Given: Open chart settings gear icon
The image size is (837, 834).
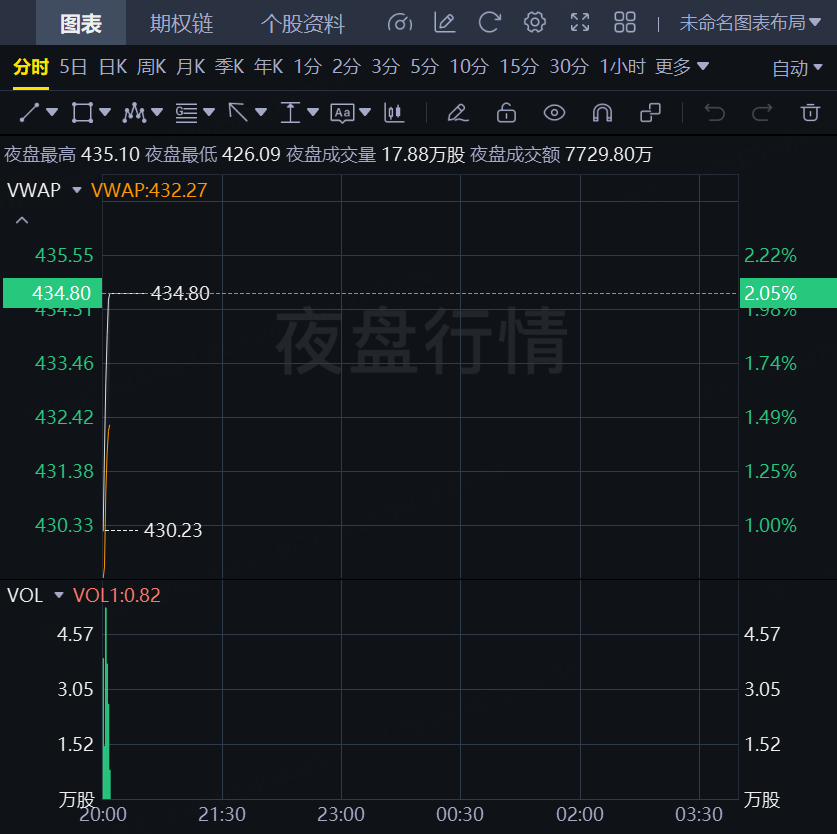Looking at the screenshot, I should (534, 23).
